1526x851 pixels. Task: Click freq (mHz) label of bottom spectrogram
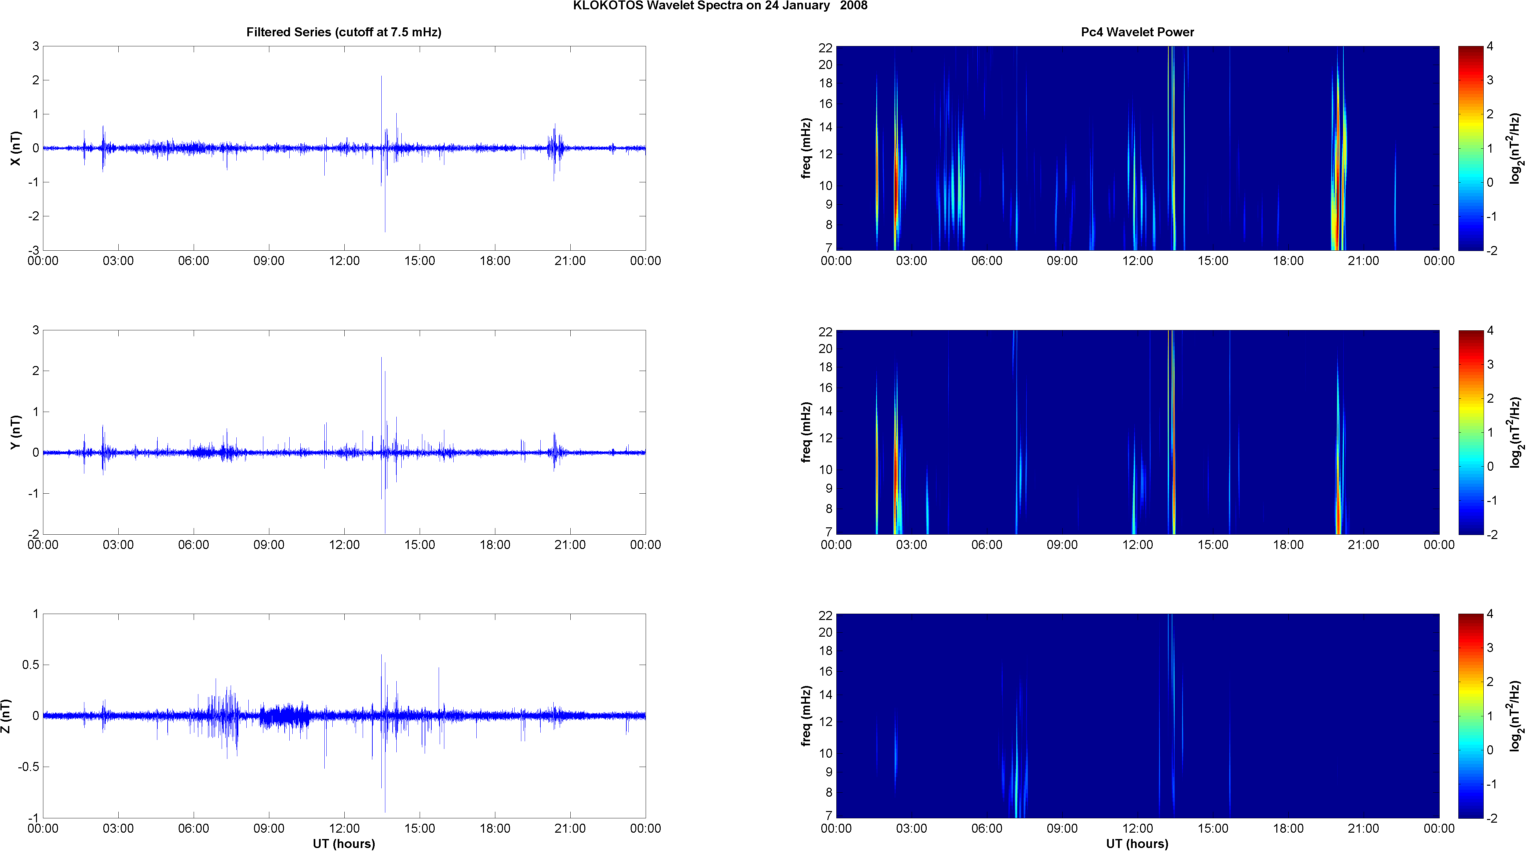(x=806, y=716)
